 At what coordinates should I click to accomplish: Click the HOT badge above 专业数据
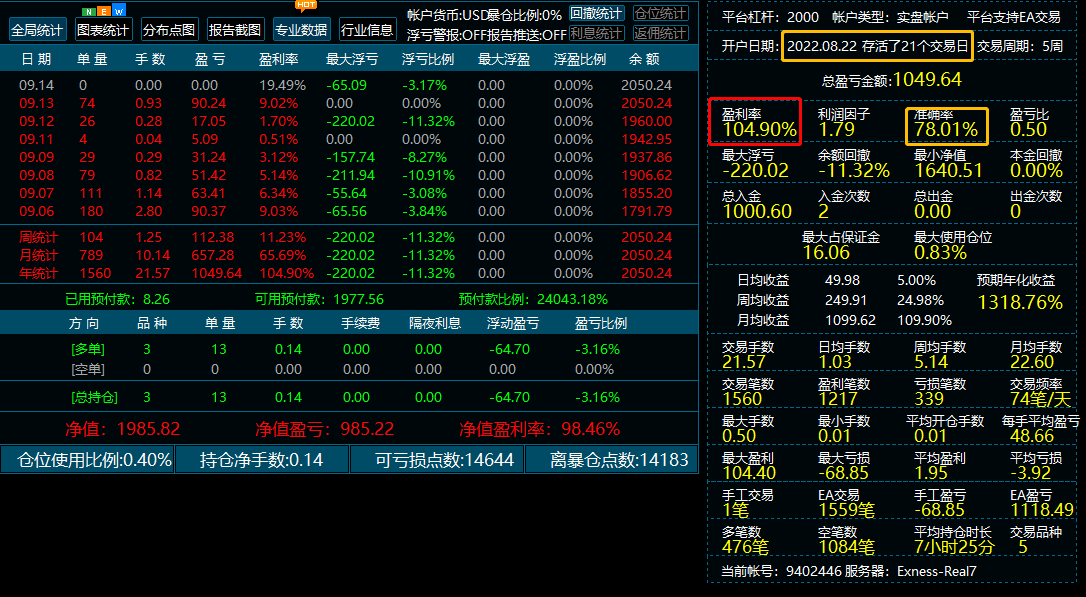306,5
